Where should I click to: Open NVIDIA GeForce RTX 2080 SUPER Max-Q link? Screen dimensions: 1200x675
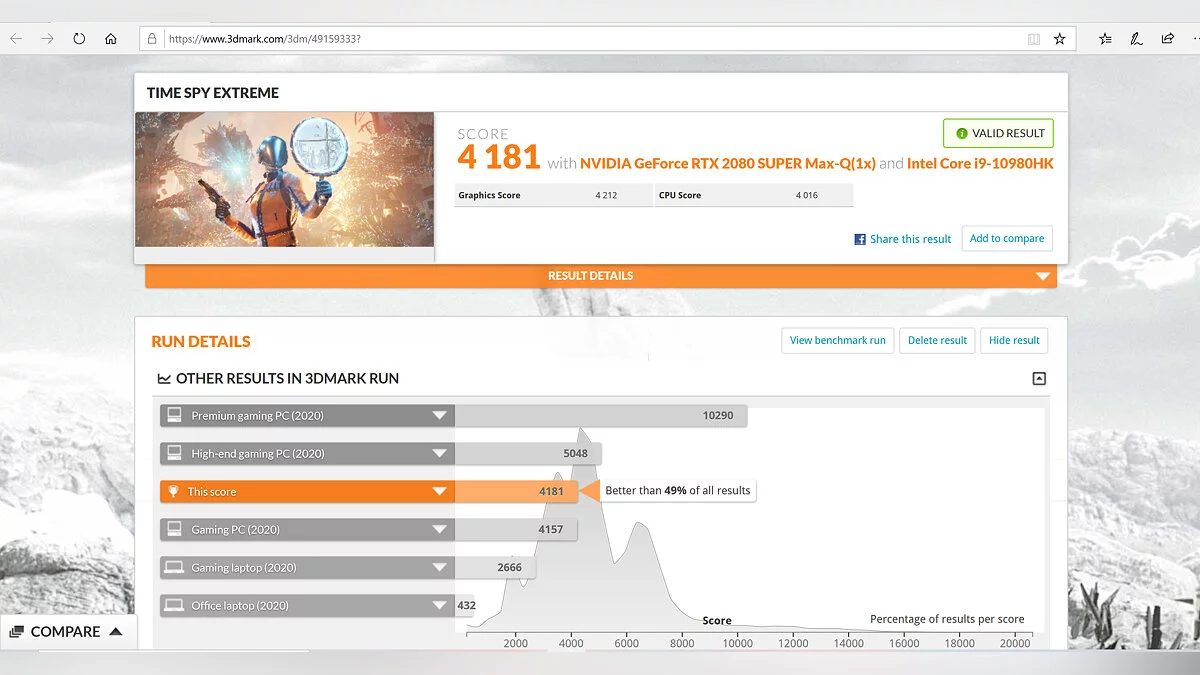pyautogui.click(x=728, y=163)
